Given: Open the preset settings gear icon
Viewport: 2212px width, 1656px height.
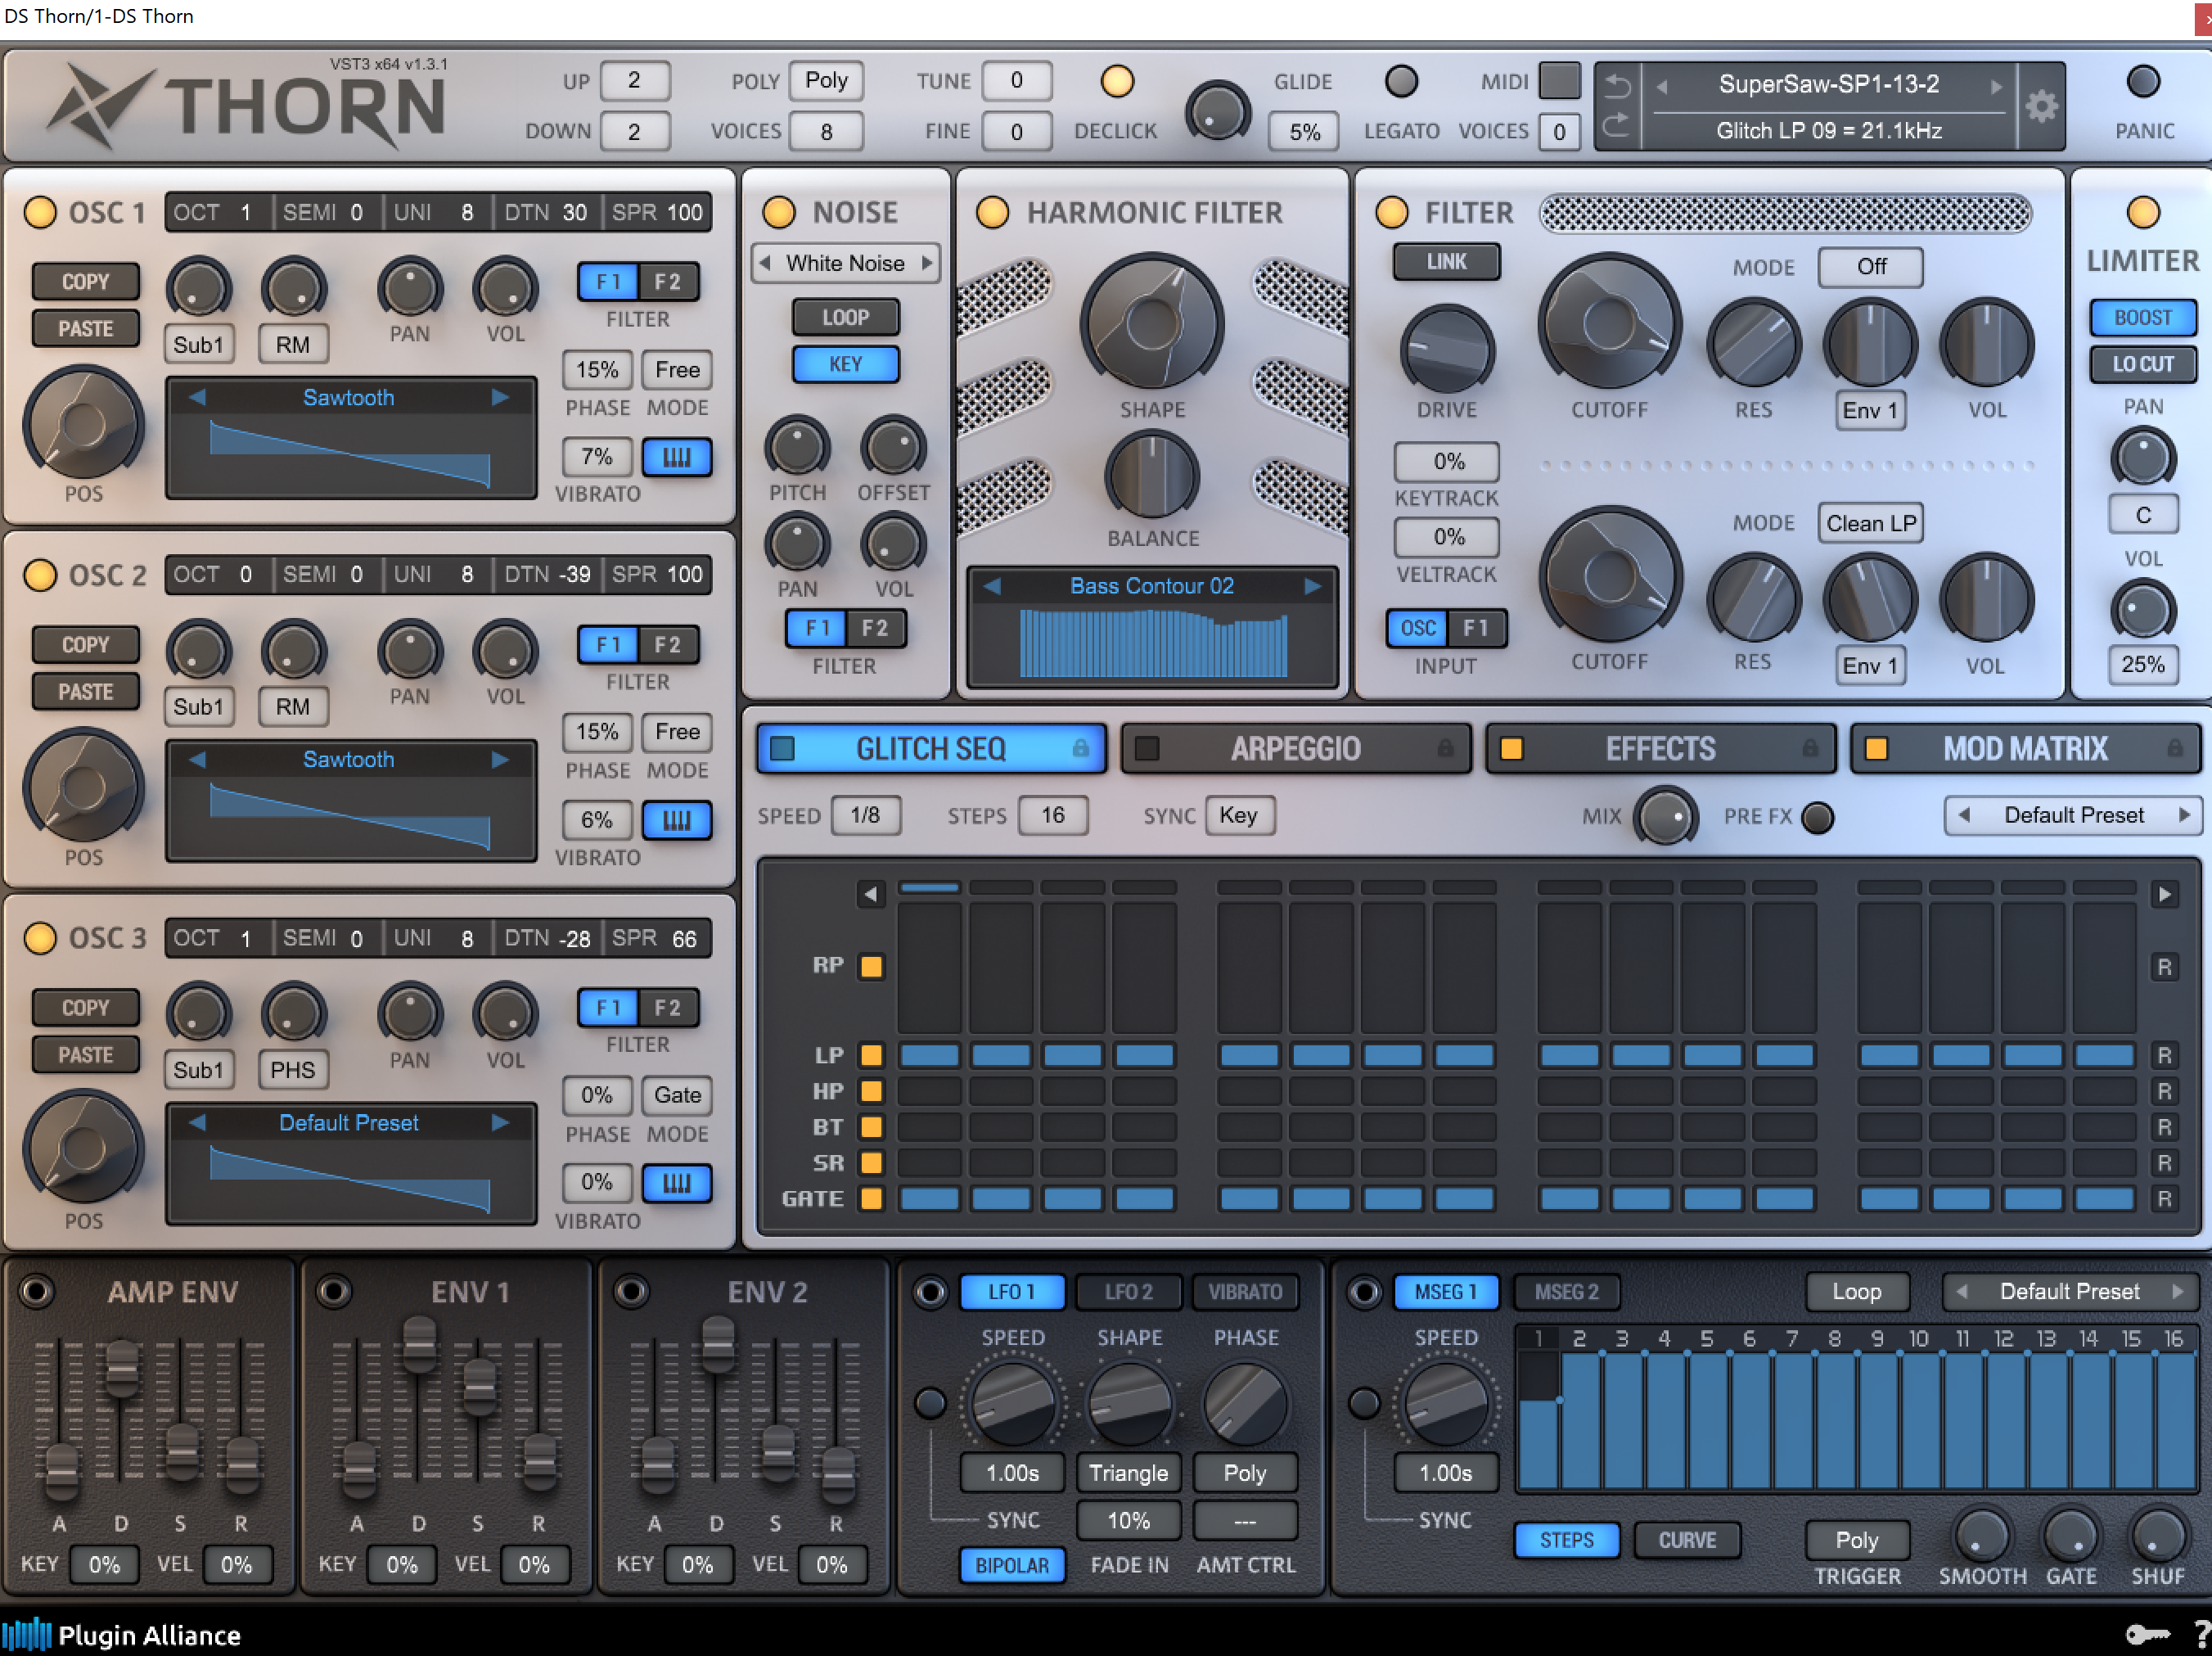Looking at the screenshot, I should click(x=2041, y=106).
